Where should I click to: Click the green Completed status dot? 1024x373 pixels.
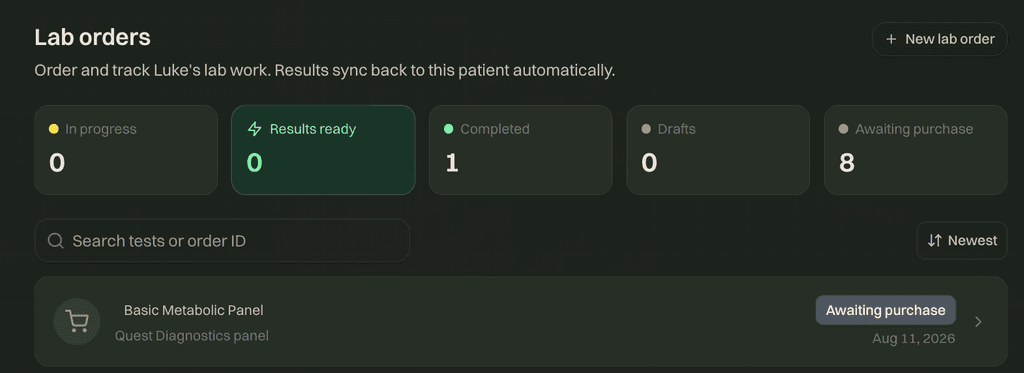pos(449,129)
